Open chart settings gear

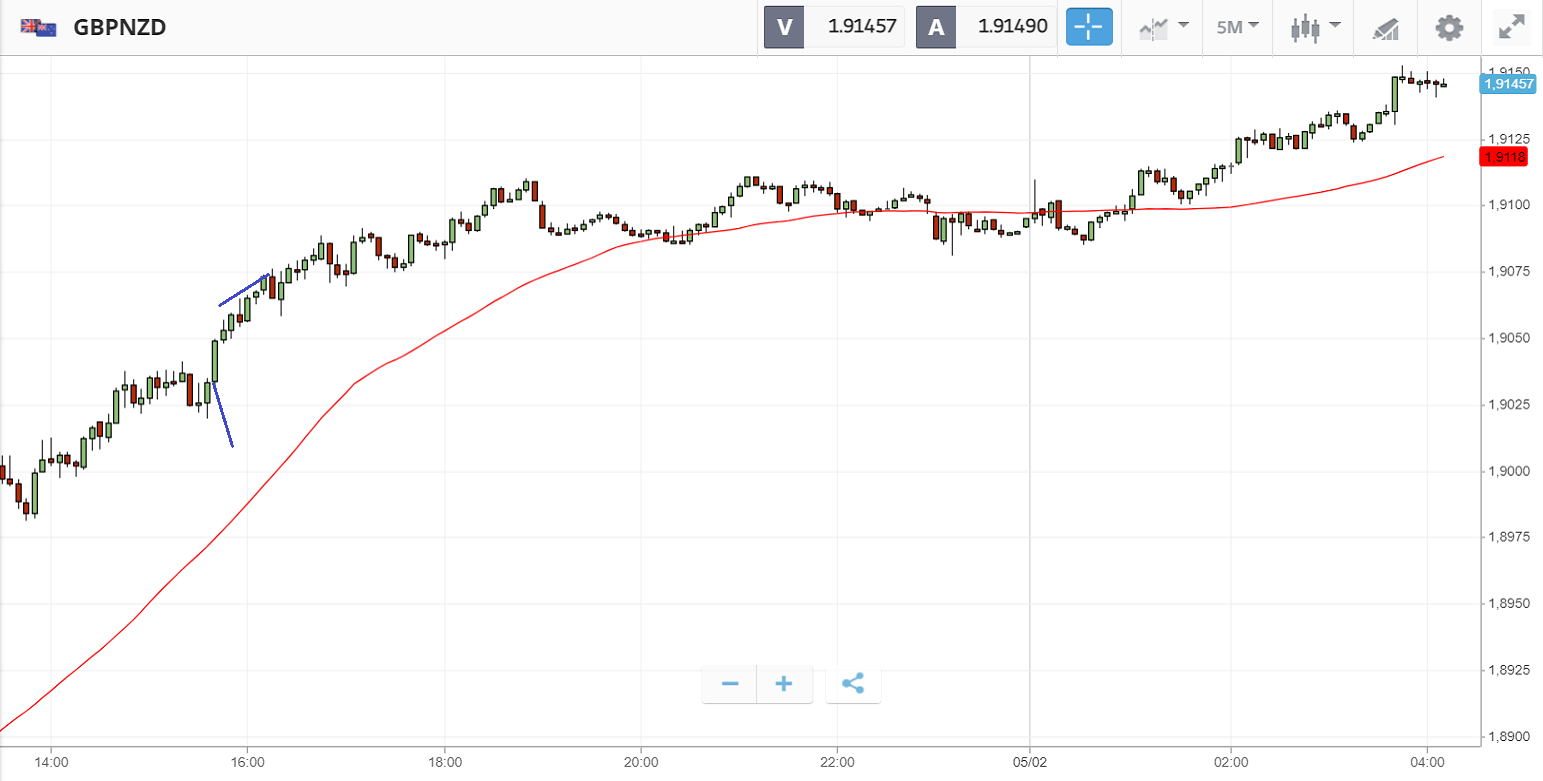[x=1448, y=27]
